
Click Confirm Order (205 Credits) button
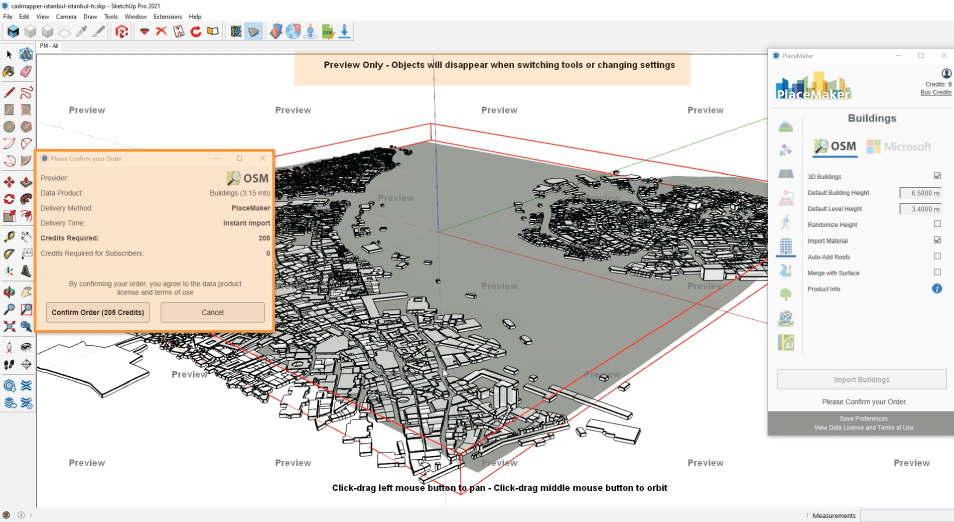click(x=97, y=312)
